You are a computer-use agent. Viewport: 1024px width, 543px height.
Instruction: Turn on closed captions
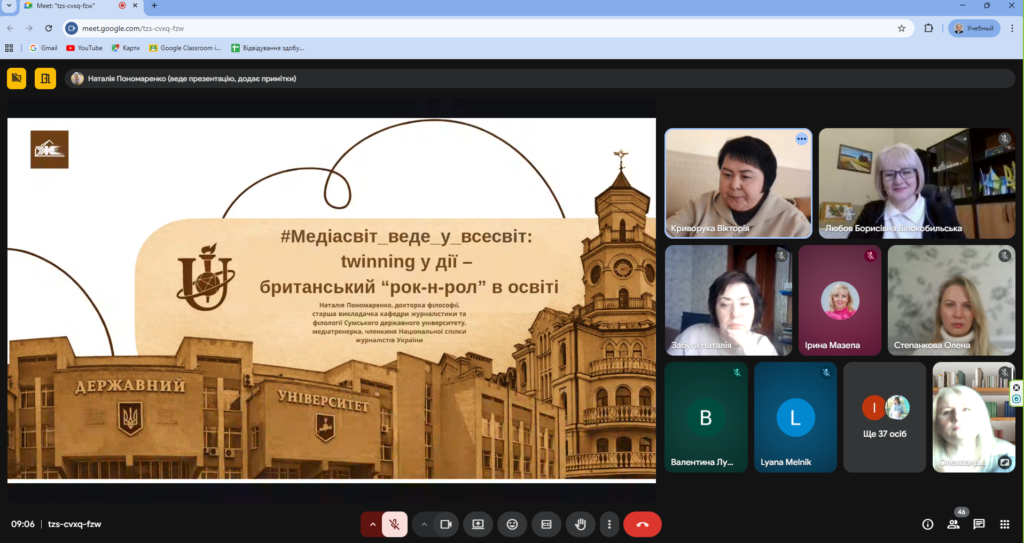[x=546, y=524]
